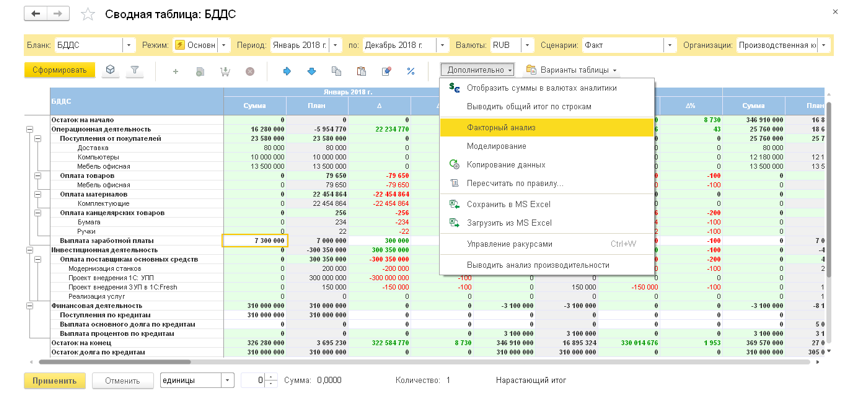Click the Отменить button

(122, 381)
